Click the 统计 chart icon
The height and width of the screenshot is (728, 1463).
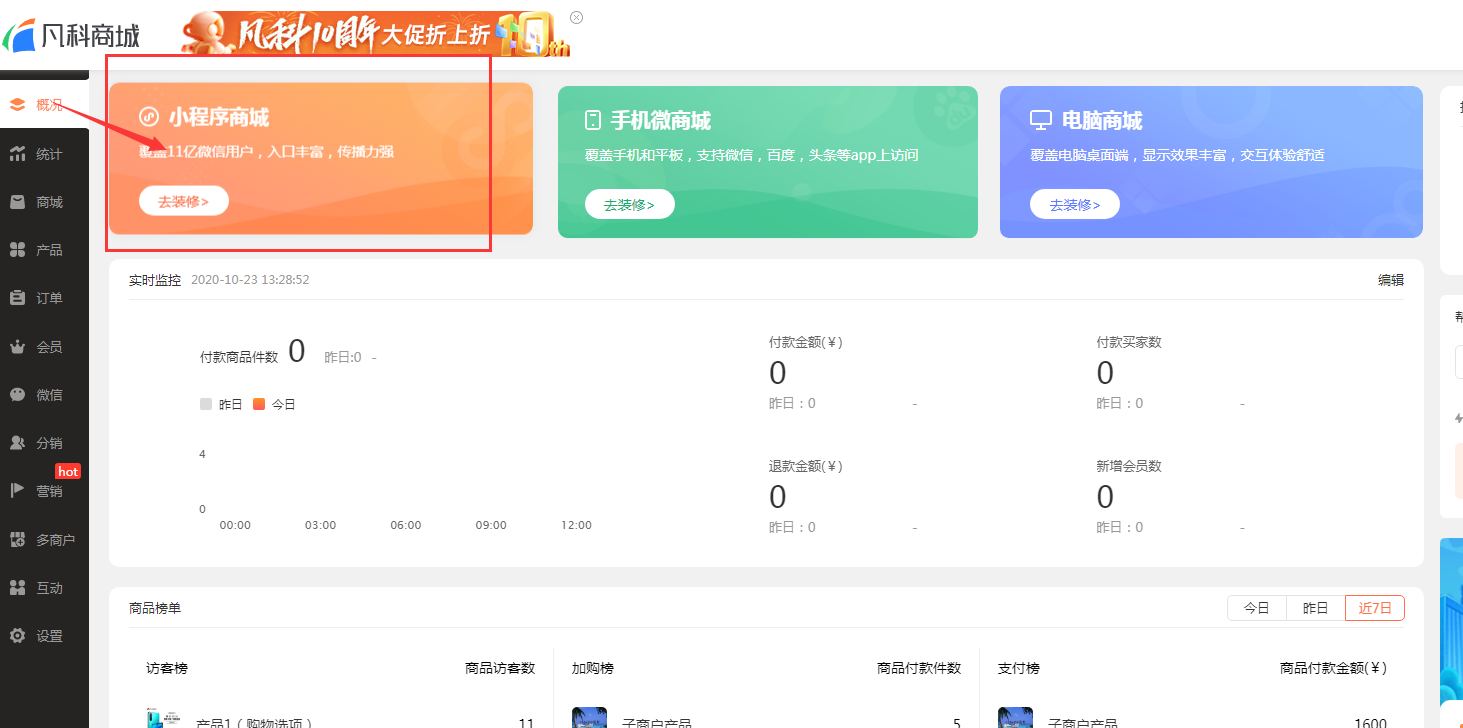pyautogui.click(x=17, y=154)
